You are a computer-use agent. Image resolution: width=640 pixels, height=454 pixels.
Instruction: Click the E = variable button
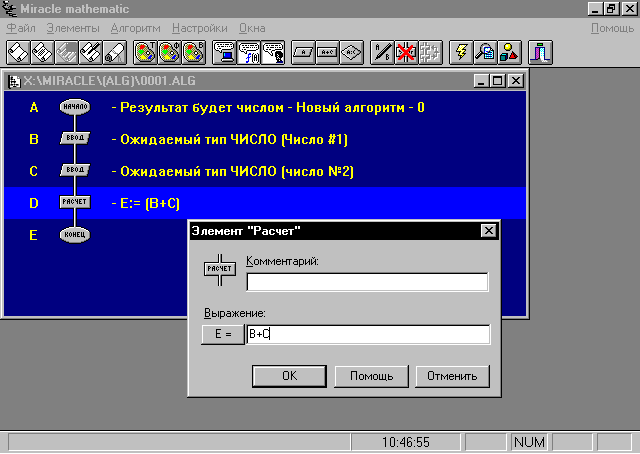221,335
